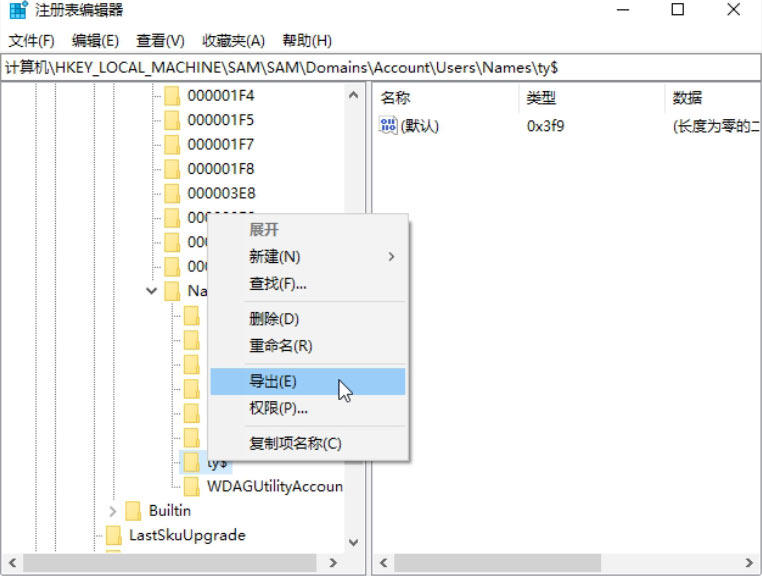762x576 pixels.
Task: Select the 000003E8 registry key
Action: pyautogui.click(x=221, y=193)
